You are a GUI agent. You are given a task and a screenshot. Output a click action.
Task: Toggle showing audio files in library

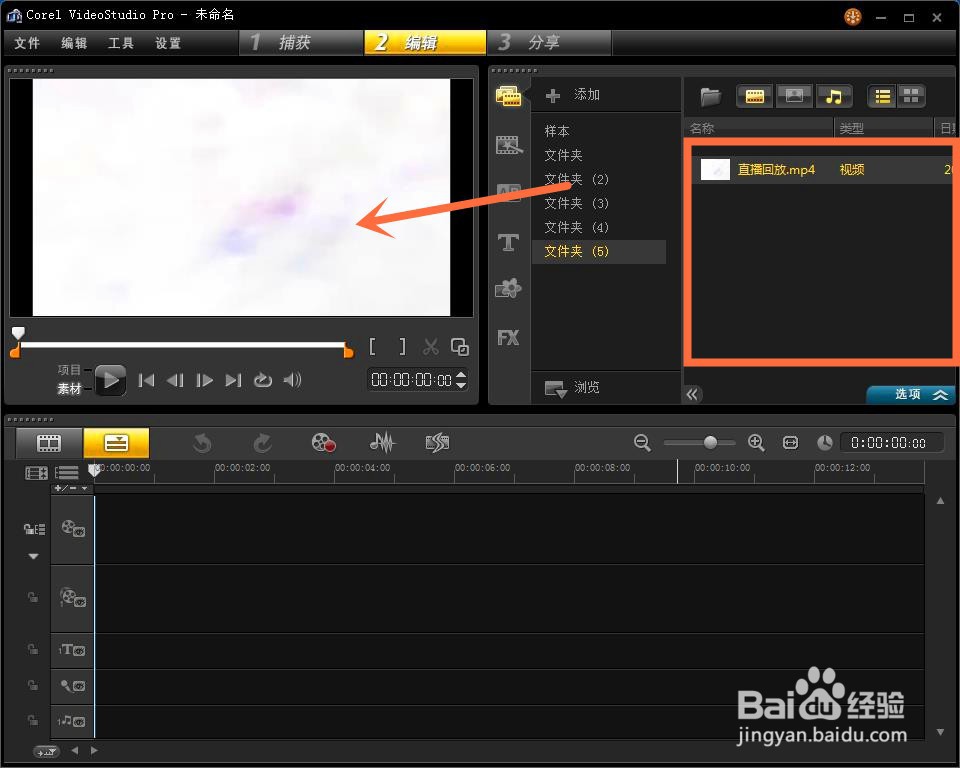pos(834,96)
